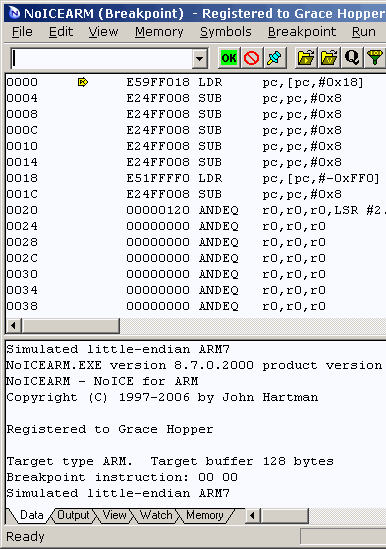Click the first yellow folder load icon
The image size is (386, 549).
pyautogui.click(x=306, y=58)
